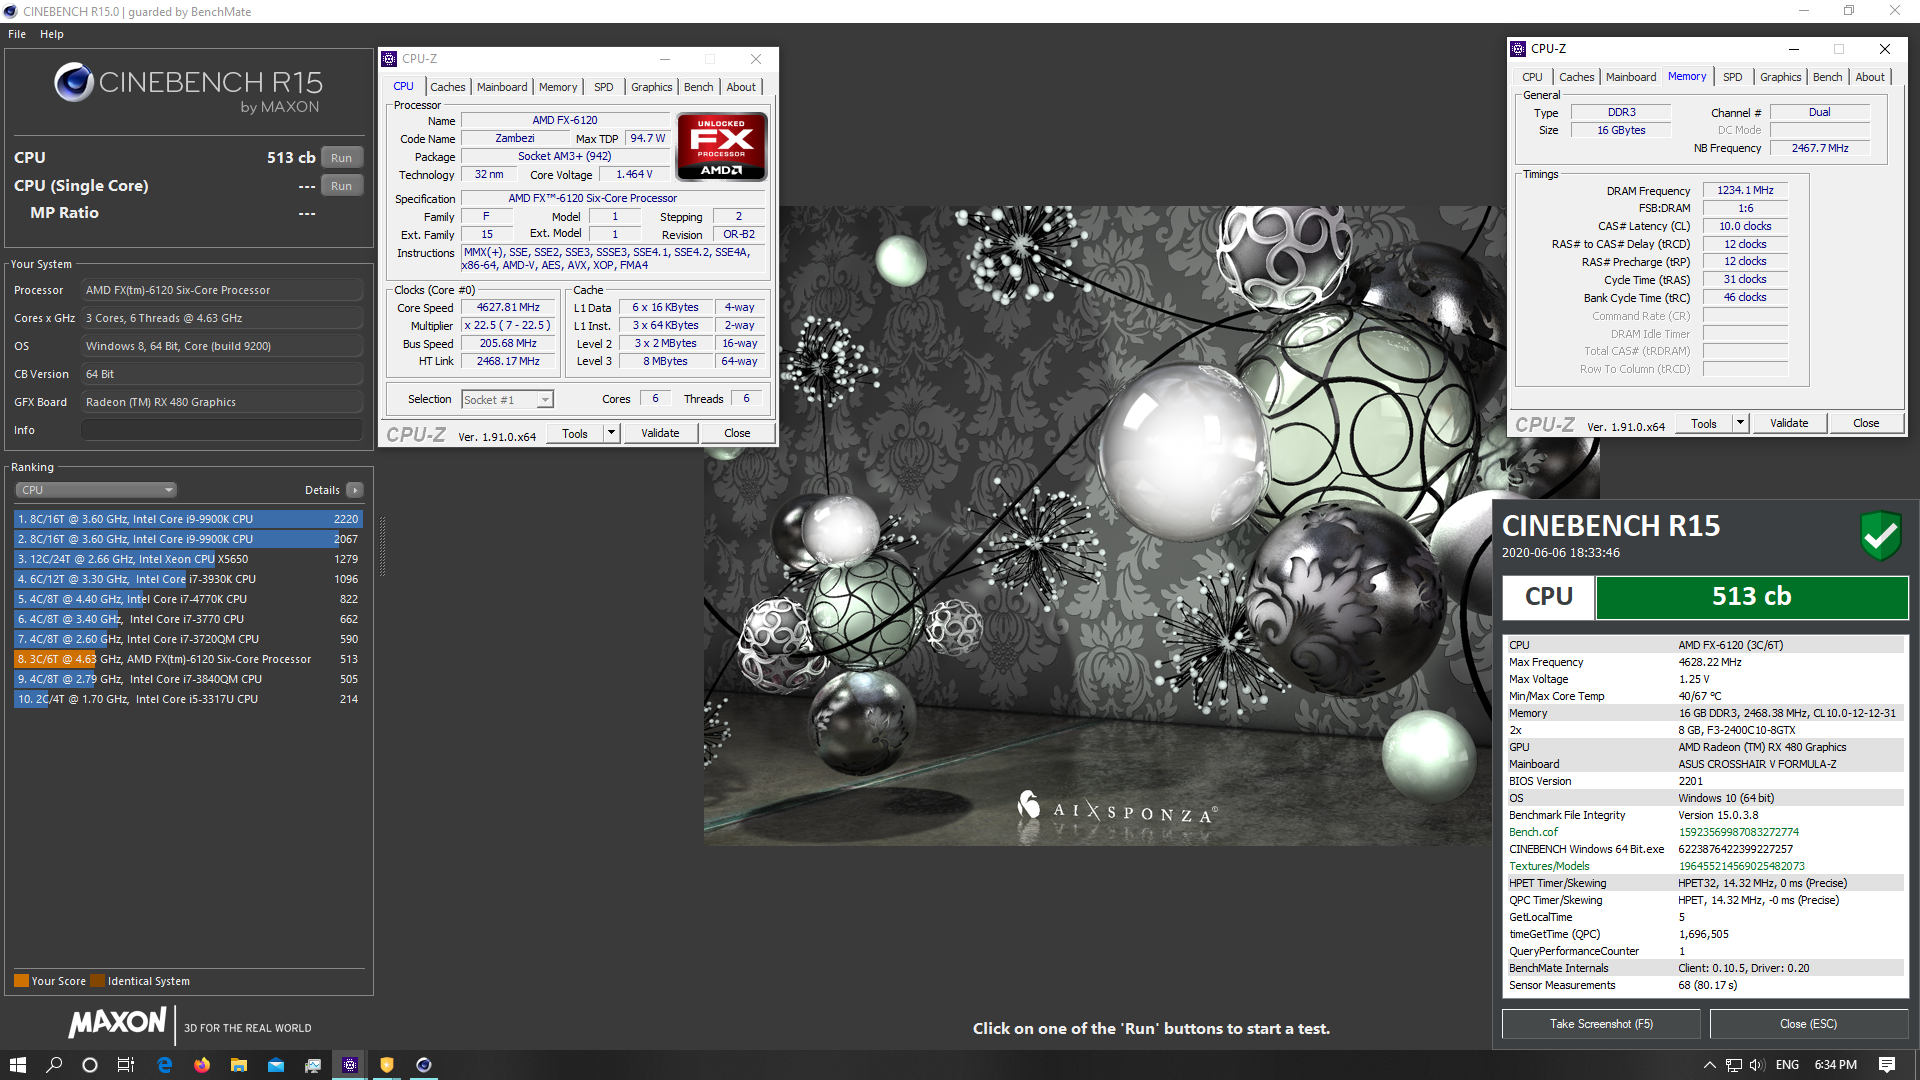
Task: Open Mail app in taskbar
Action: (x=276, y=1065)
